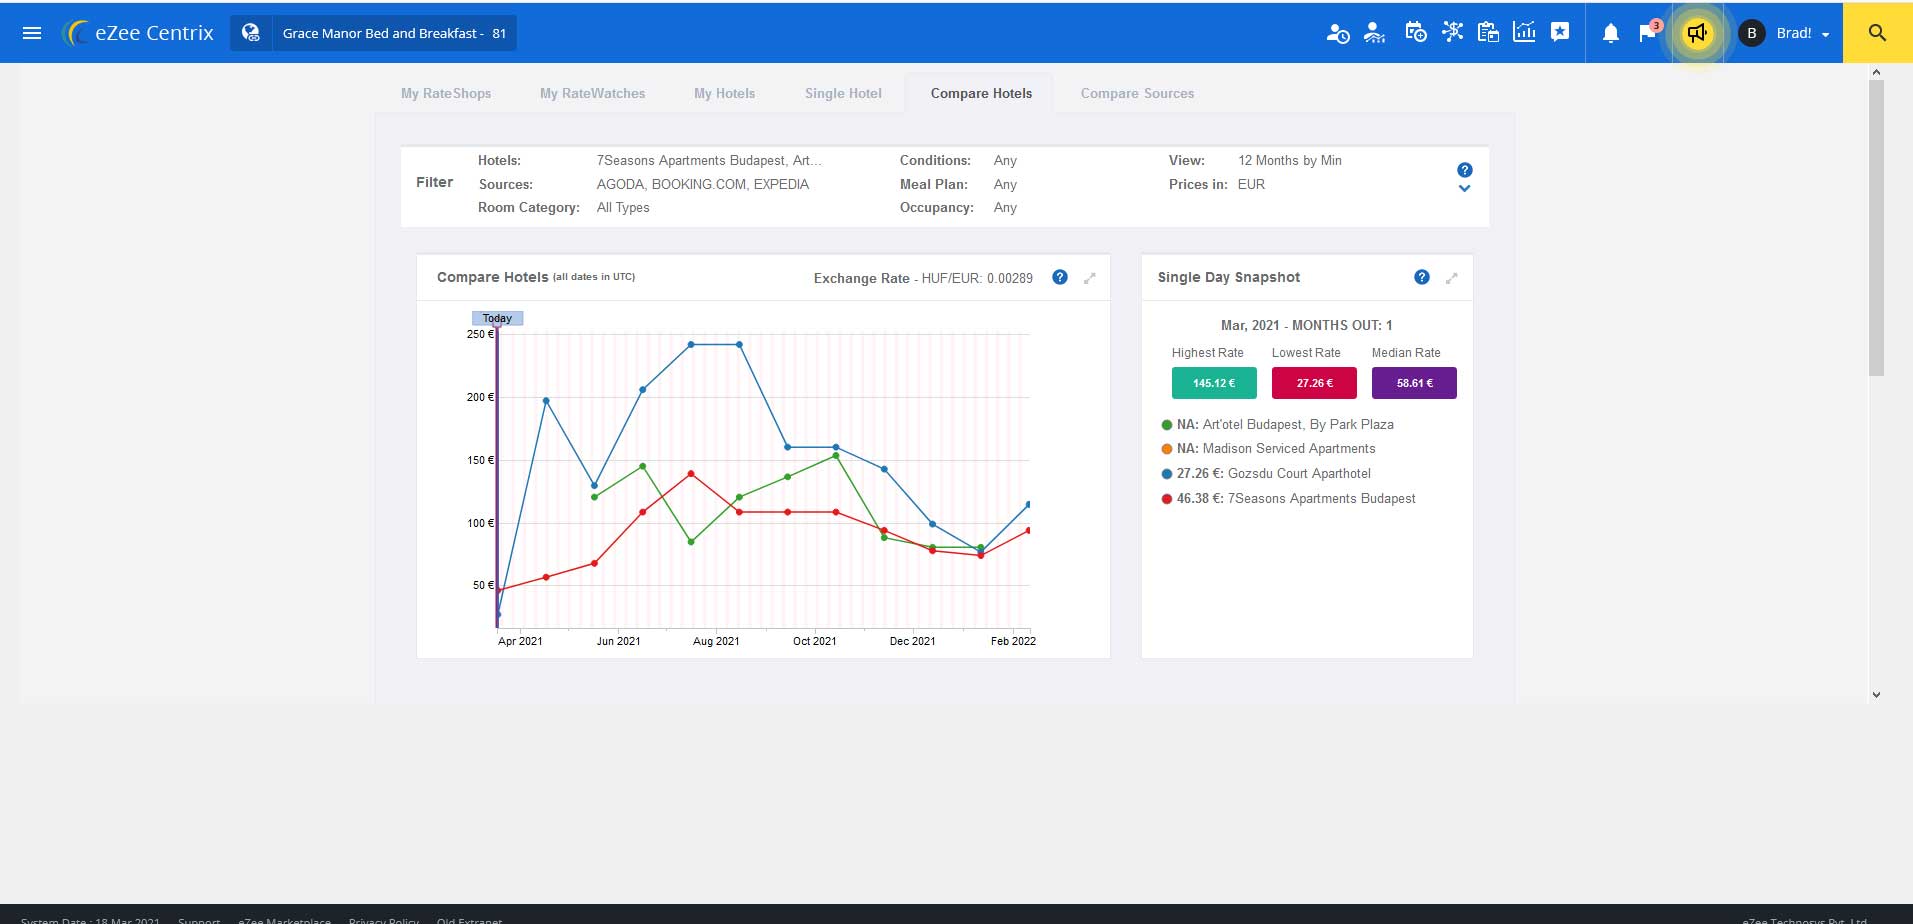Click the Room Category value All Types
1913x924 pixels.
[623, 208]
